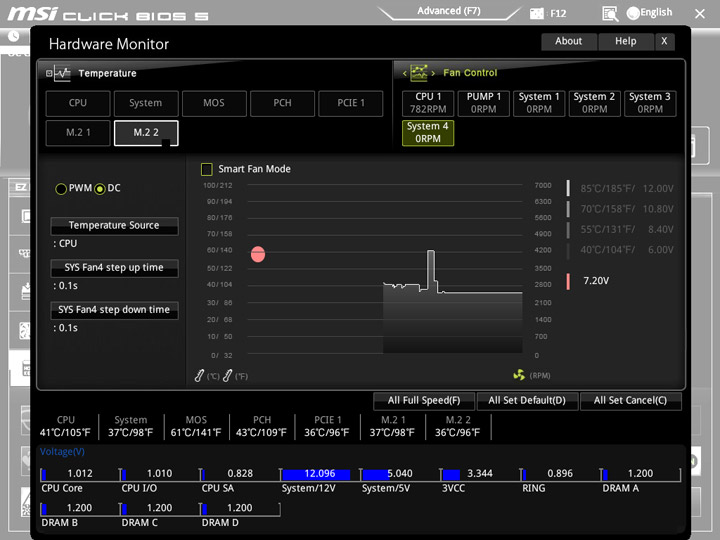The height and width of the screenshot is (540, 720).
Task: Select the MOS temperature tab
Action: pyautogui.click(x=214, y=103)
